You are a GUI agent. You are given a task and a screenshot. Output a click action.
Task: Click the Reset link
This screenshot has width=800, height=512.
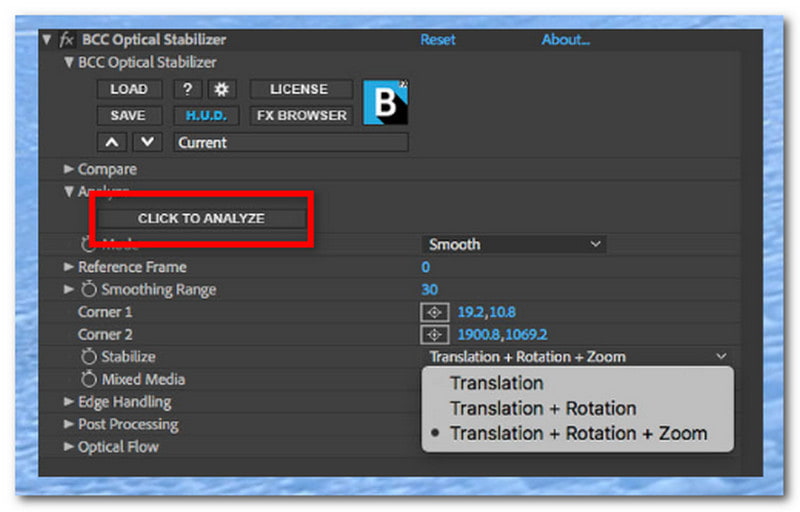[438, 40]
